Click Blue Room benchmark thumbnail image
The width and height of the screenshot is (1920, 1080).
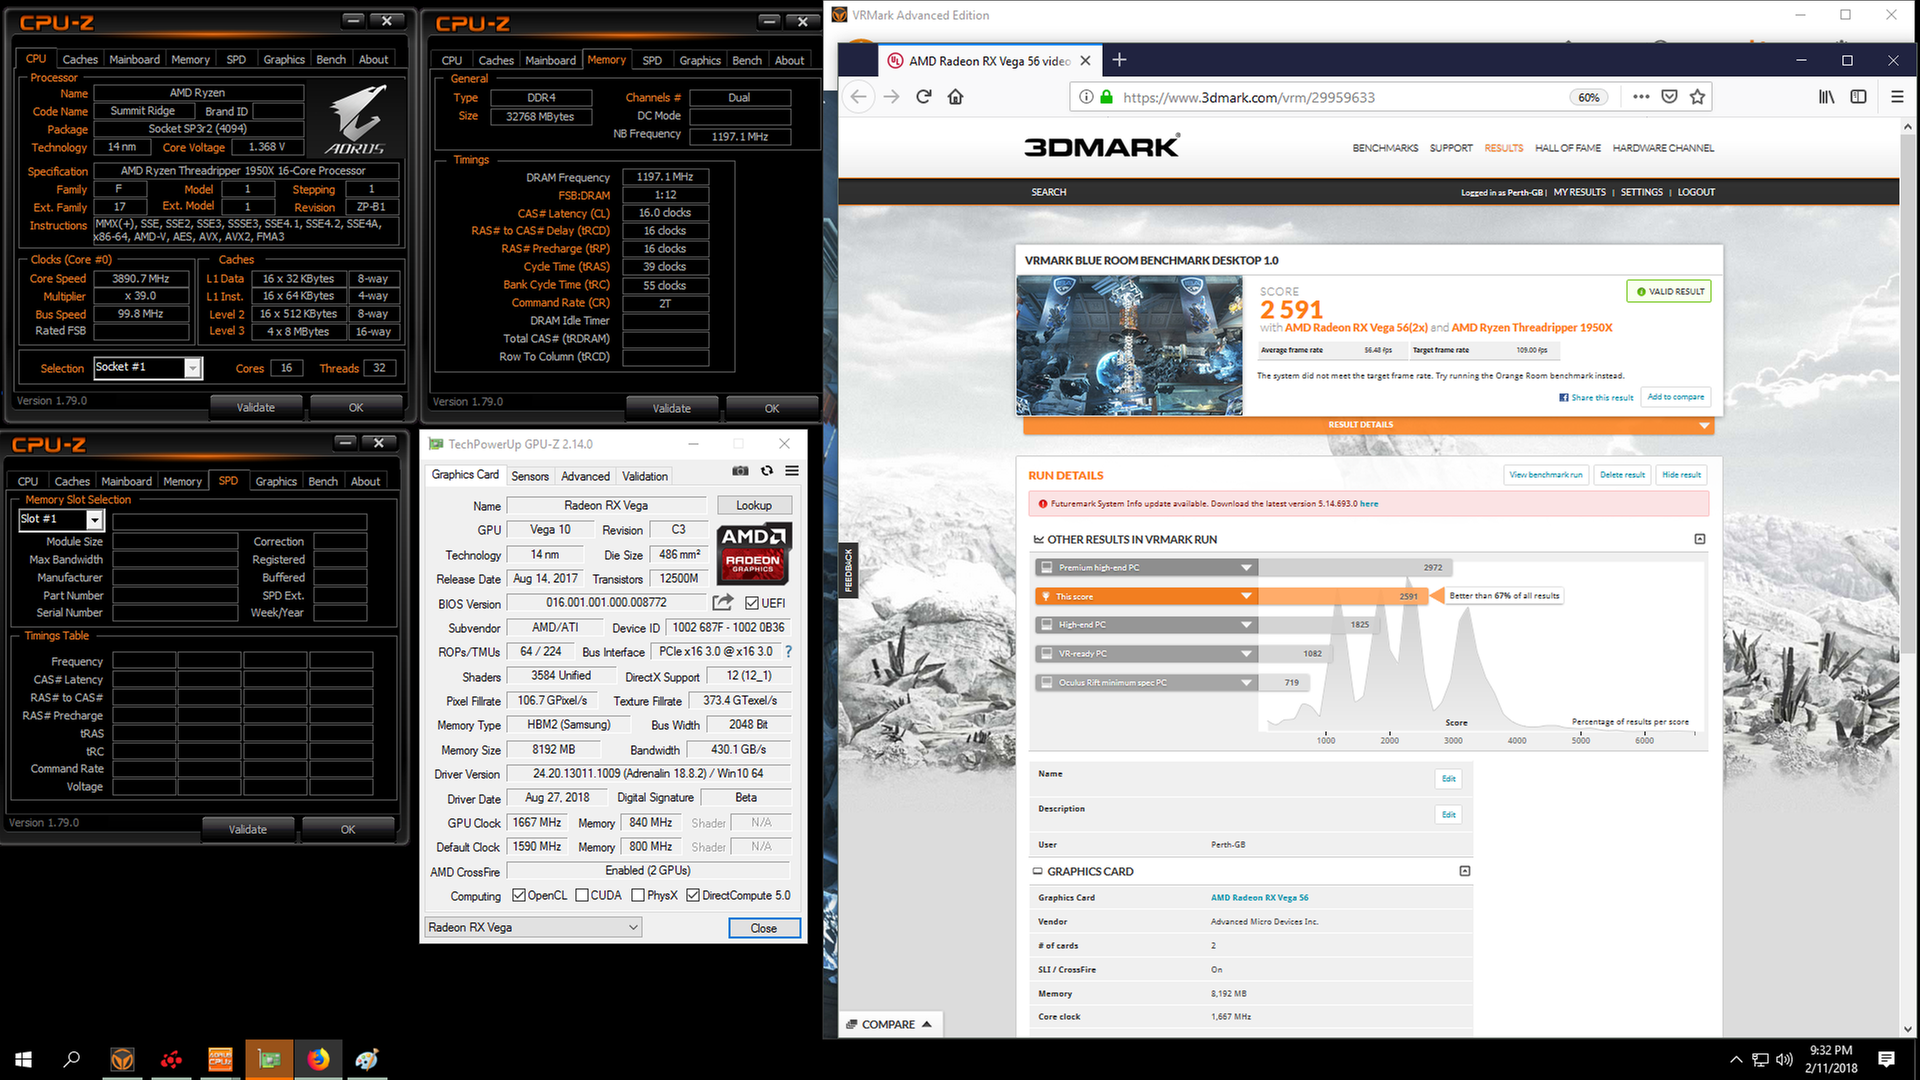(x=1129, y=345)
